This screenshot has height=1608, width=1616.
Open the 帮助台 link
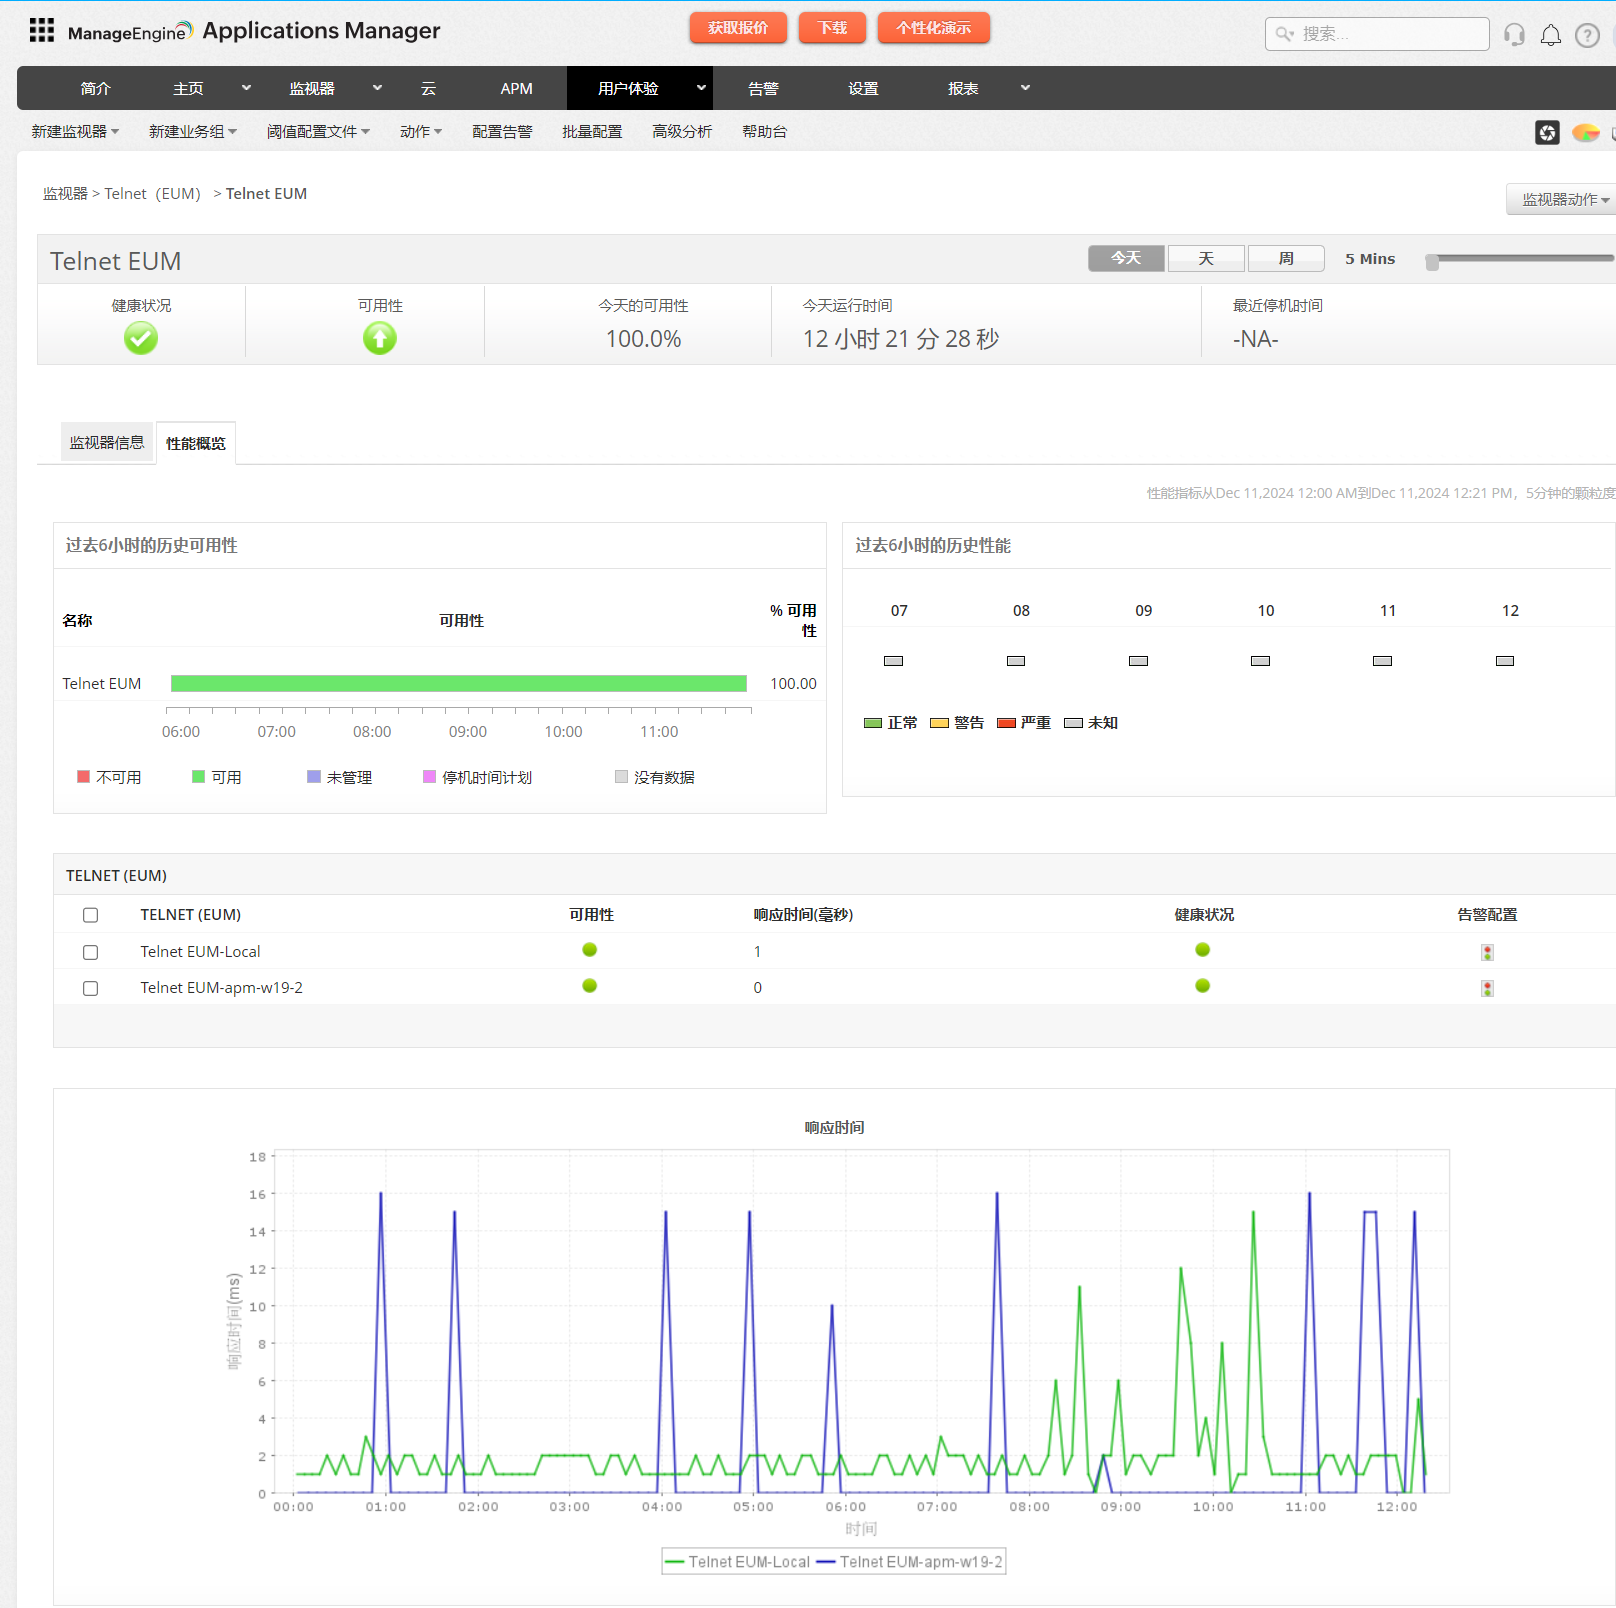pos(764,132)
